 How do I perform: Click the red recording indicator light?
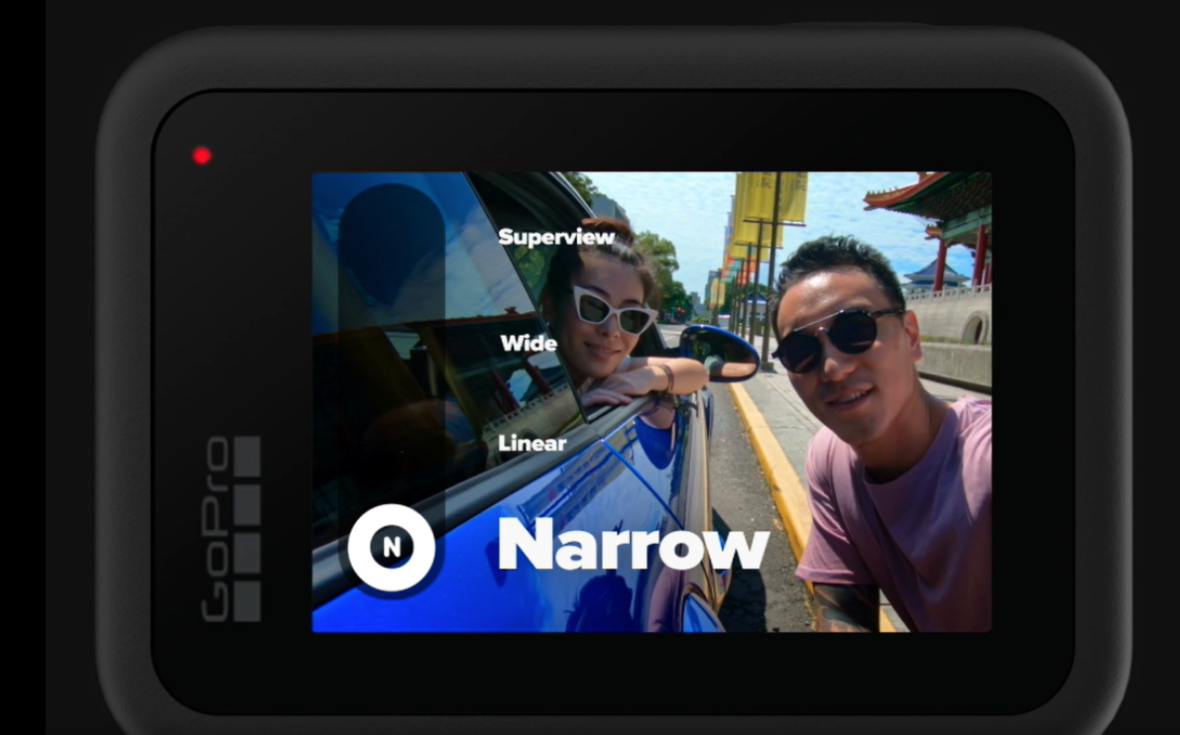tap(202, 155)
